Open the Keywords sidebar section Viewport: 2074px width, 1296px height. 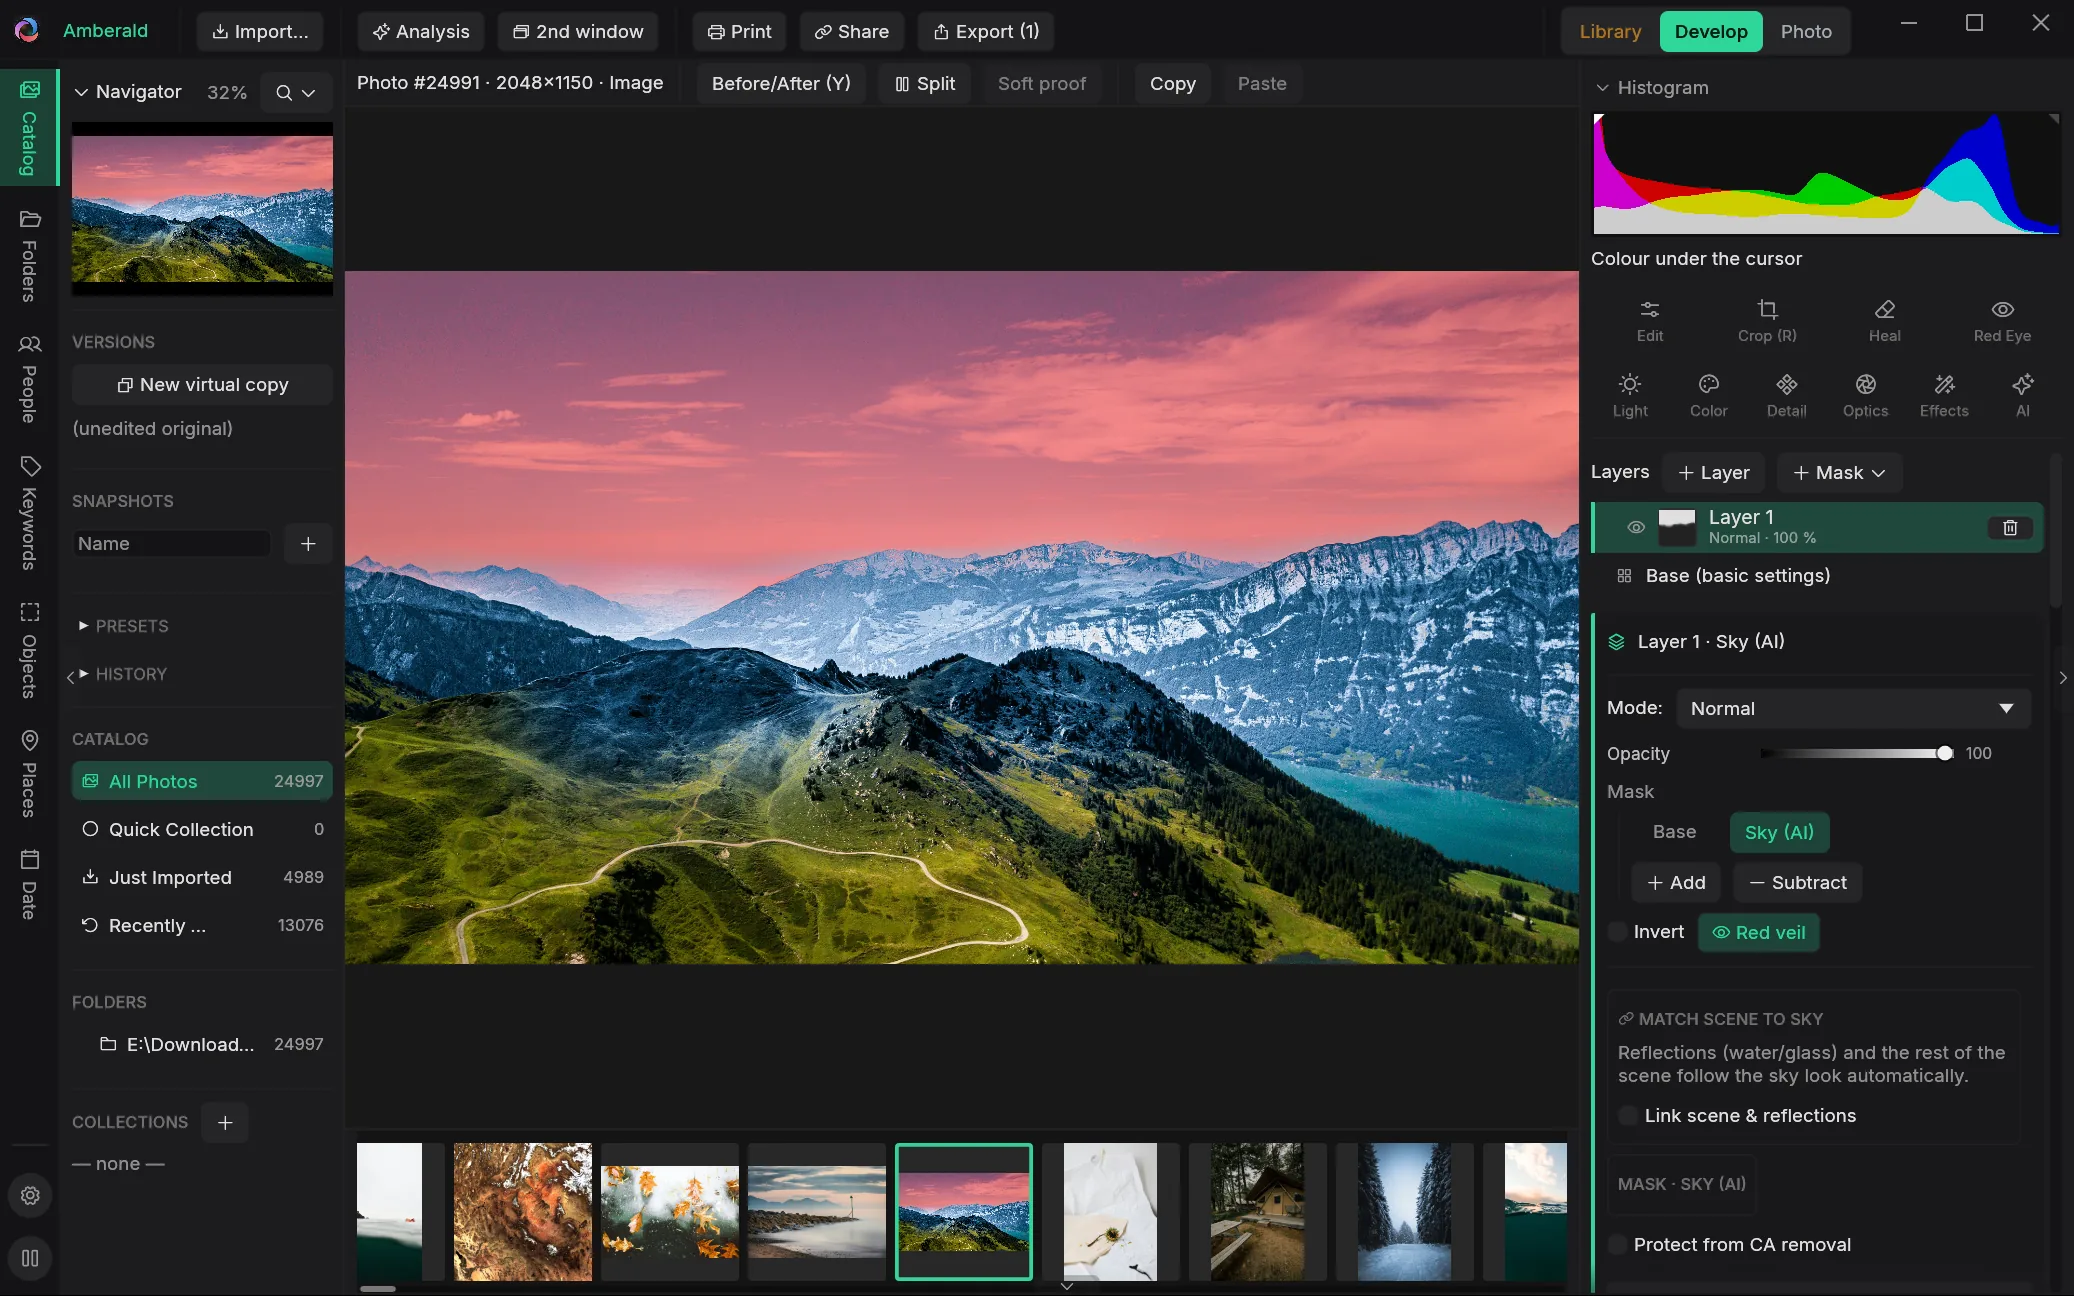pyautogui.click(x=29, y=513)
